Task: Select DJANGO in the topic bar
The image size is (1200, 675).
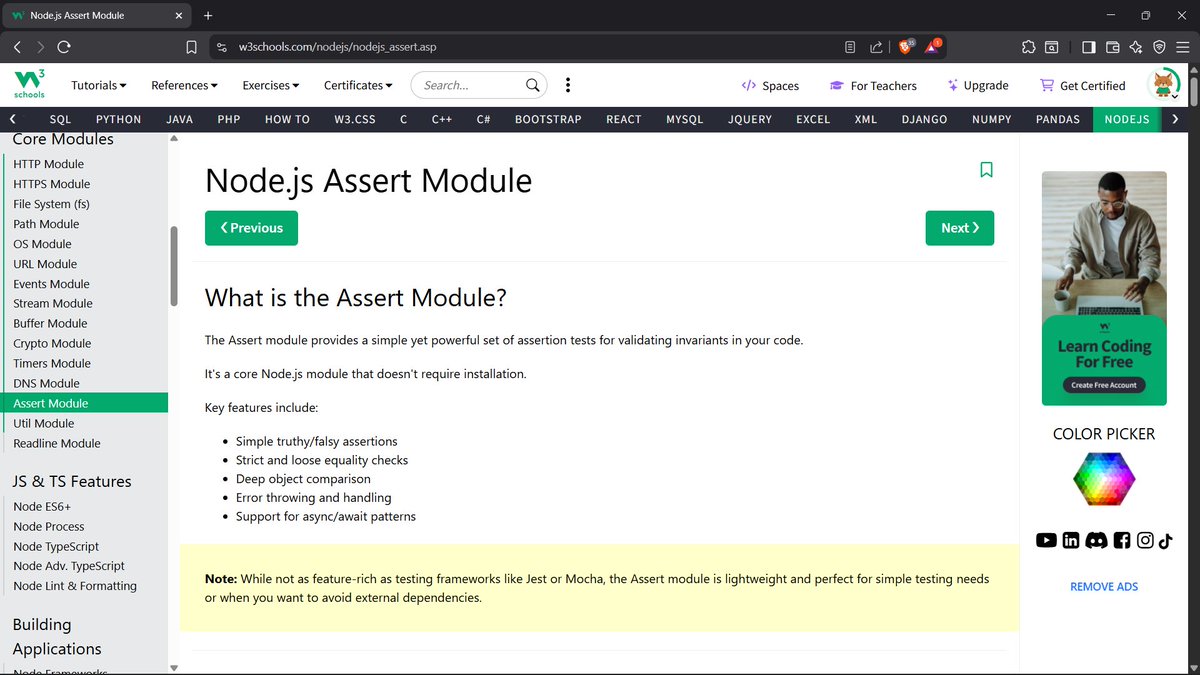Action: [924, 119]
